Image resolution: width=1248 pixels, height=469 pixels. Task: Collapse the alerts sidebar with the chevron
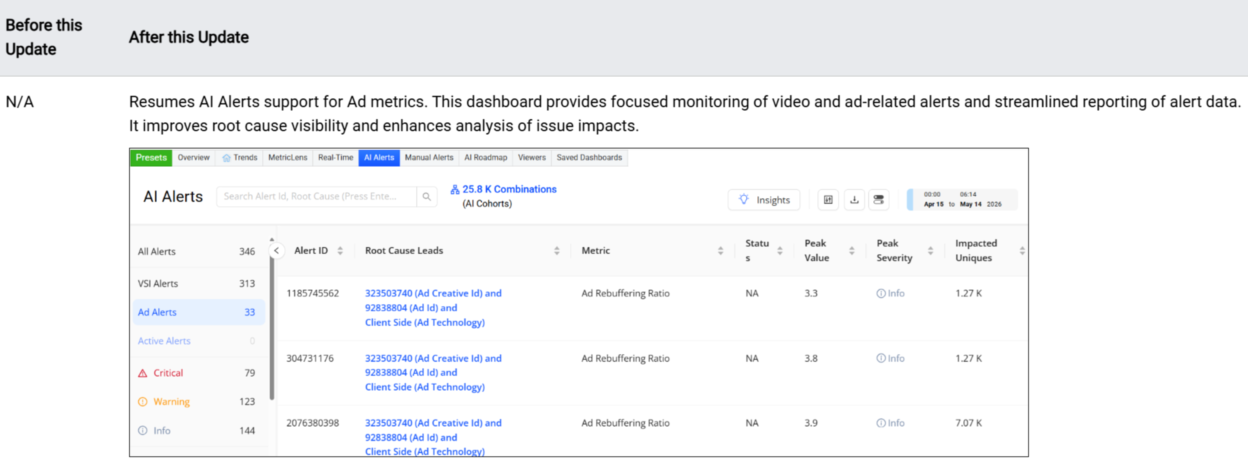(x=277, y=251)
